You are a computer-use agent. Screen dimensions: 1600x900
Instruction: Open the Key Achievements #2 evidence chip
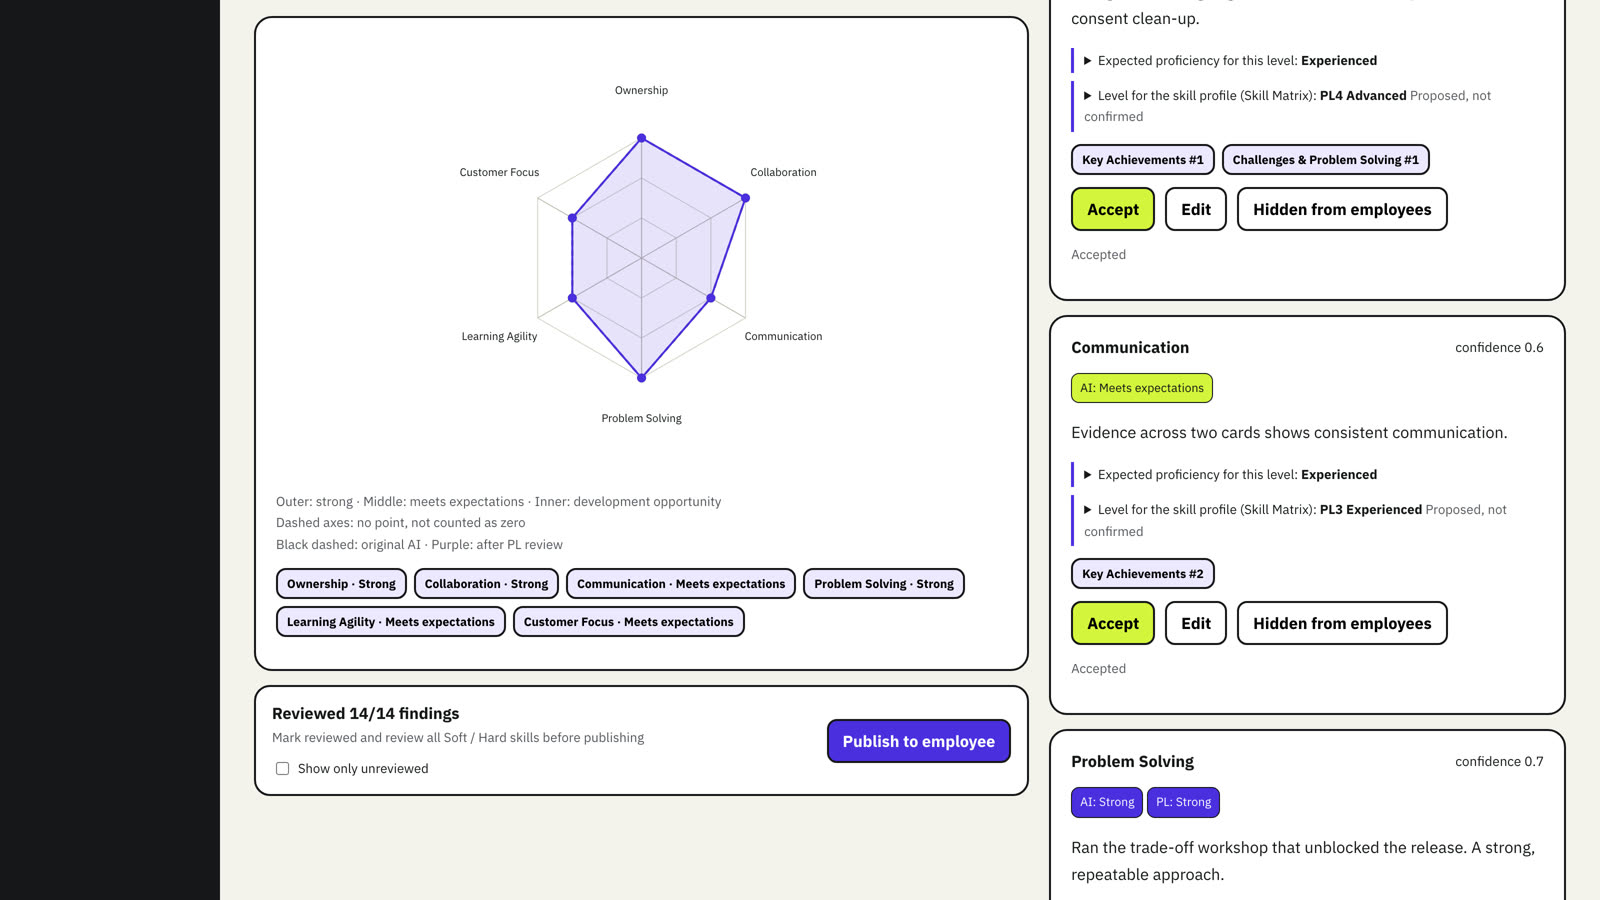(x=1143, y=574)
